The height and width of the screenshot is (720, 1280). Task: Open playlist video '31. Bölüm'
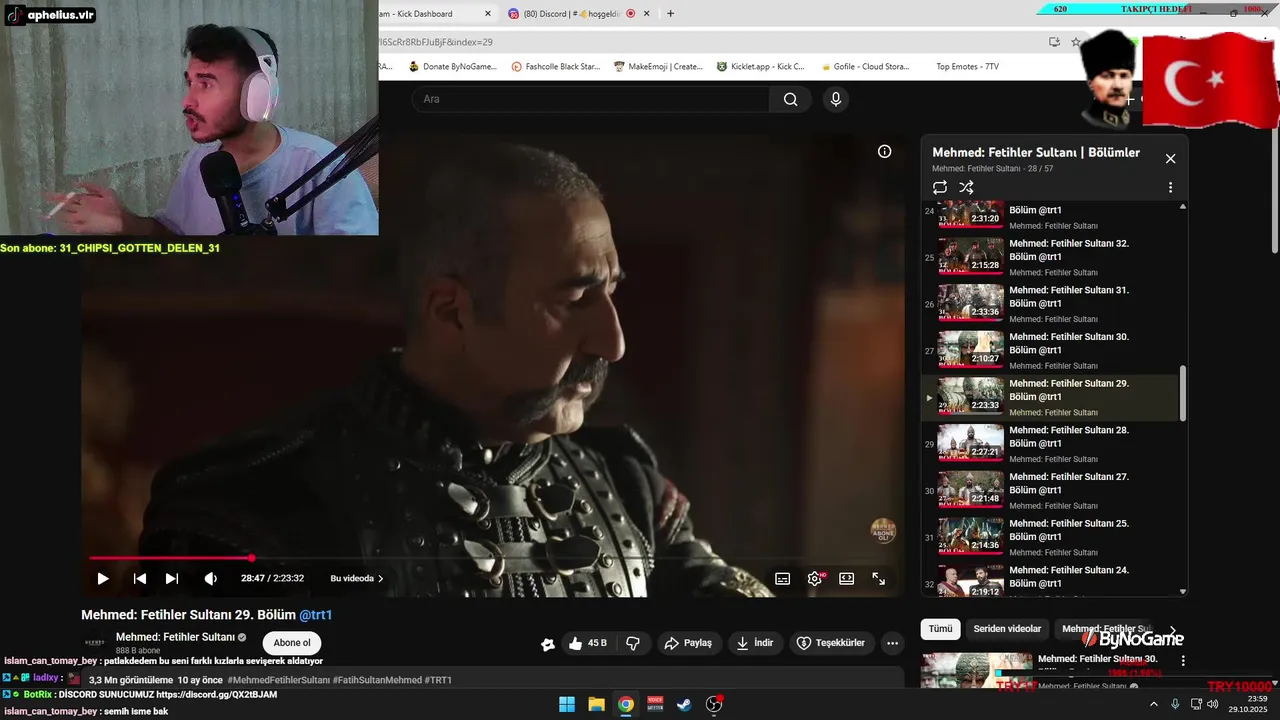click(x=1051, y=304)
